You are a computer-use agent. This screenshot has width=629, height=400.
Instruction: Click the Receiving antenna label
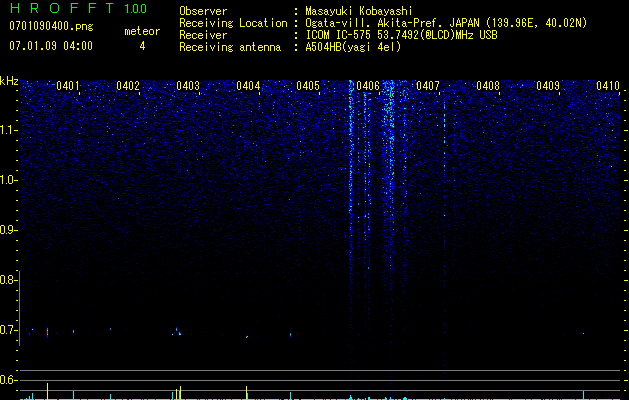coord(230,47)
